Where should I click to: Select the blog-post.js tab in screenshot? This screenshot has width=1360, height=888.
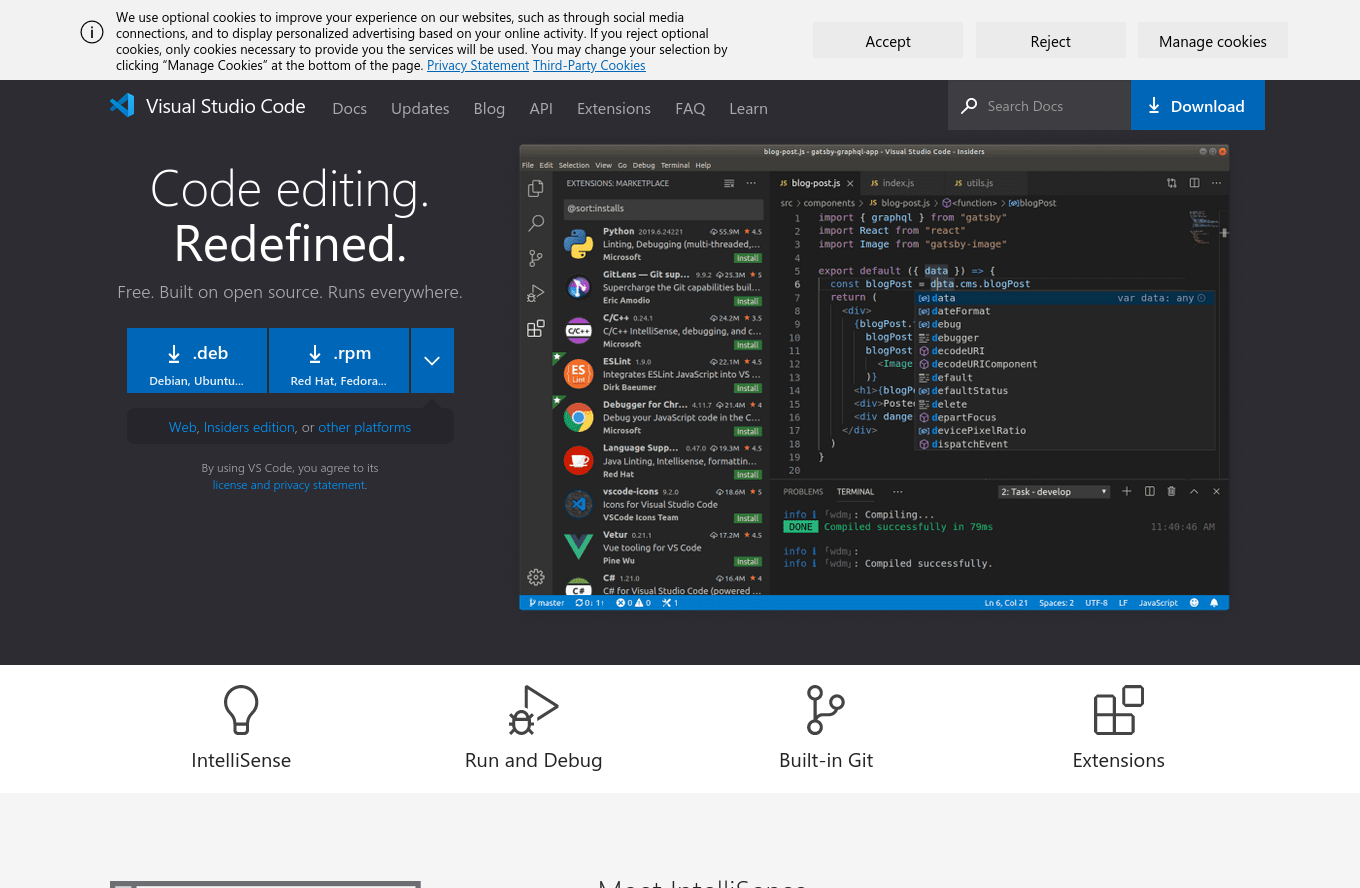coord(815,183)
